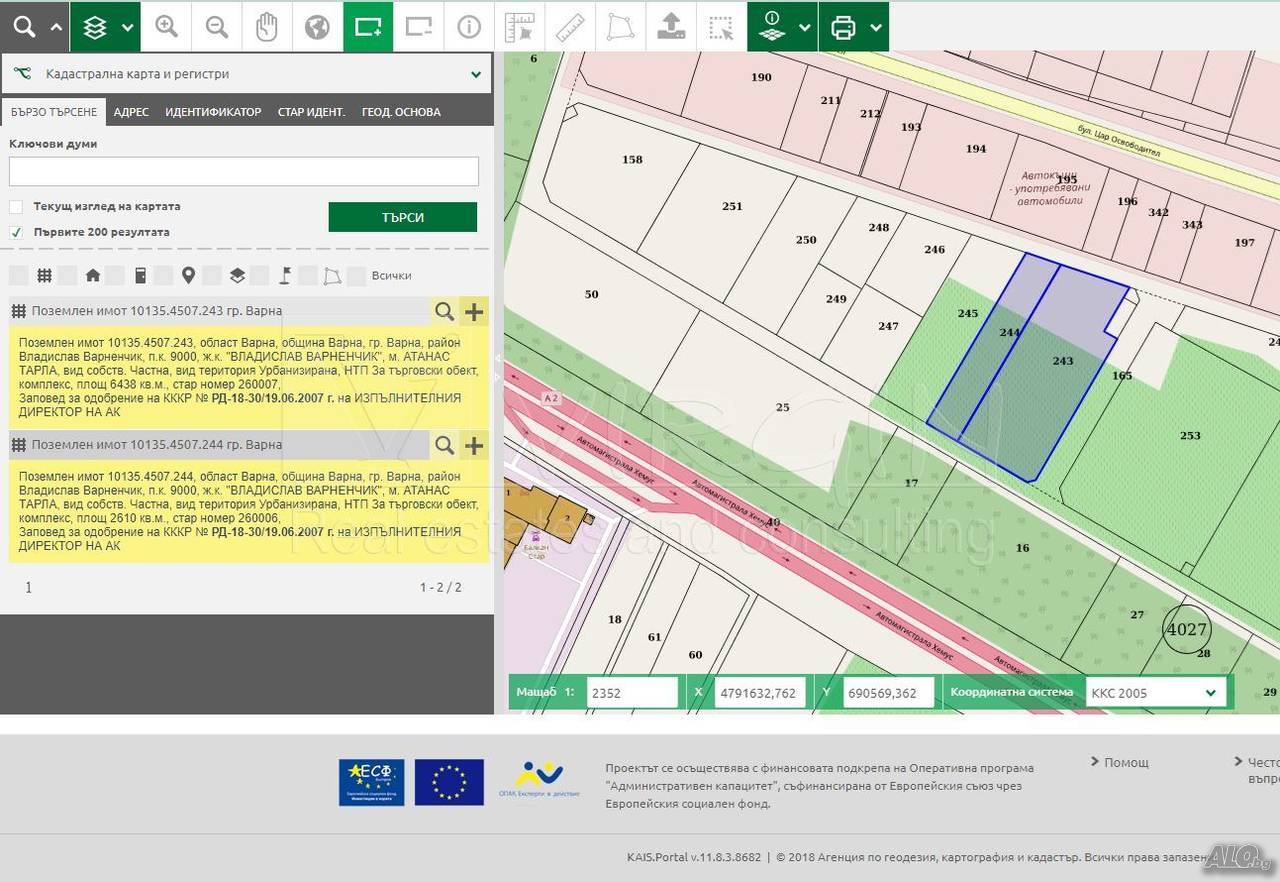Show full extent with globe icon

coord(317,27)
